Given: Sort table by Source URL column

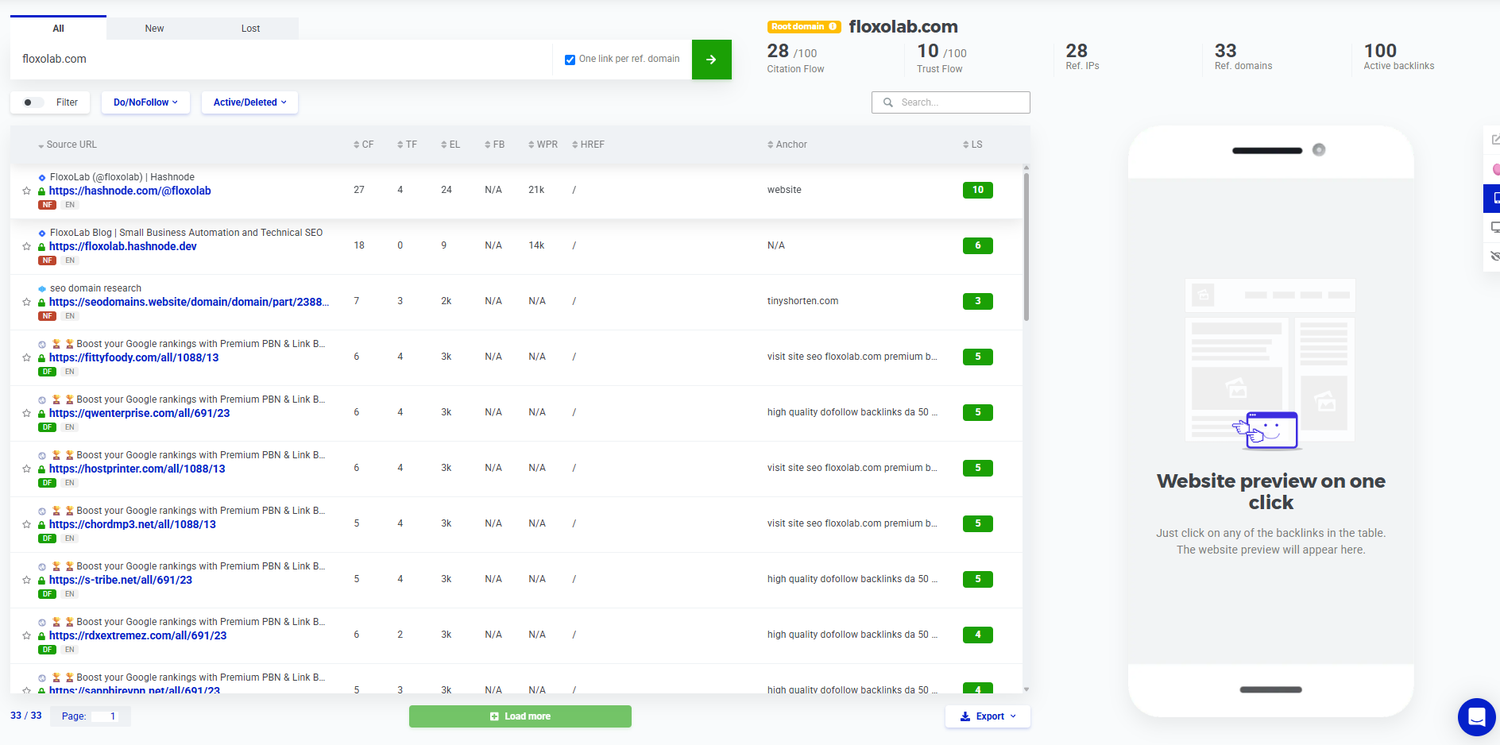Looking at the screenshot, I should (x=67, y=145).
